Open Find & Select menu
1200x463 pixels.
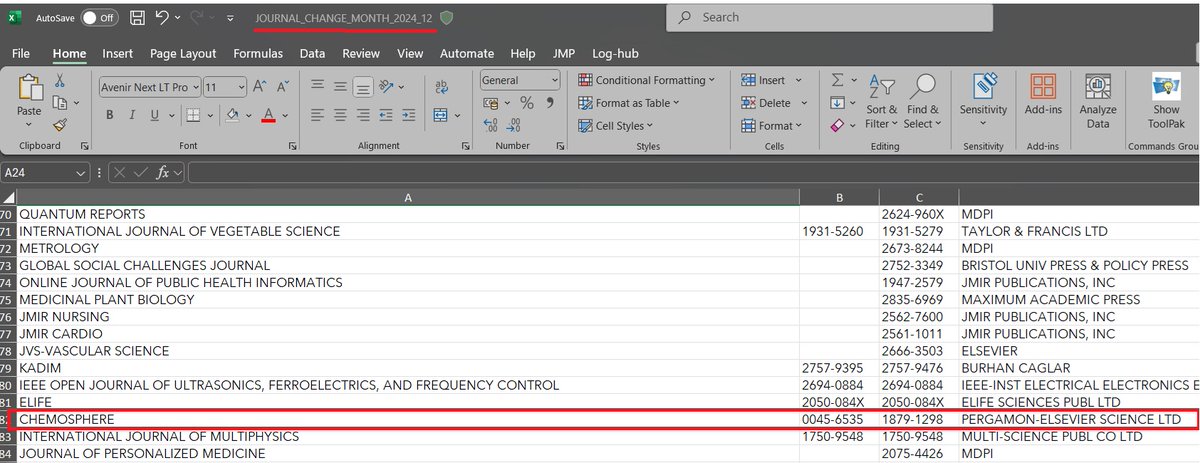click(923, 101)
